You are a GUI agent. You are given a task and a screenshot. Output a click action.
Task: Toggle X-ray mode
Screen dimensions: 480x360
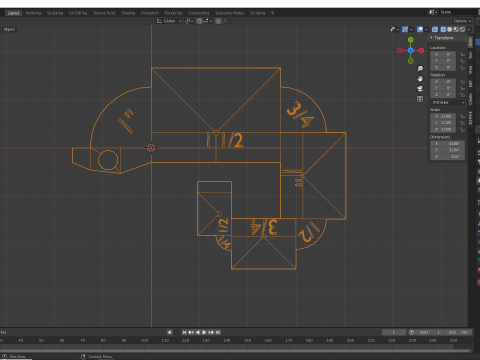tap(435, 29)
